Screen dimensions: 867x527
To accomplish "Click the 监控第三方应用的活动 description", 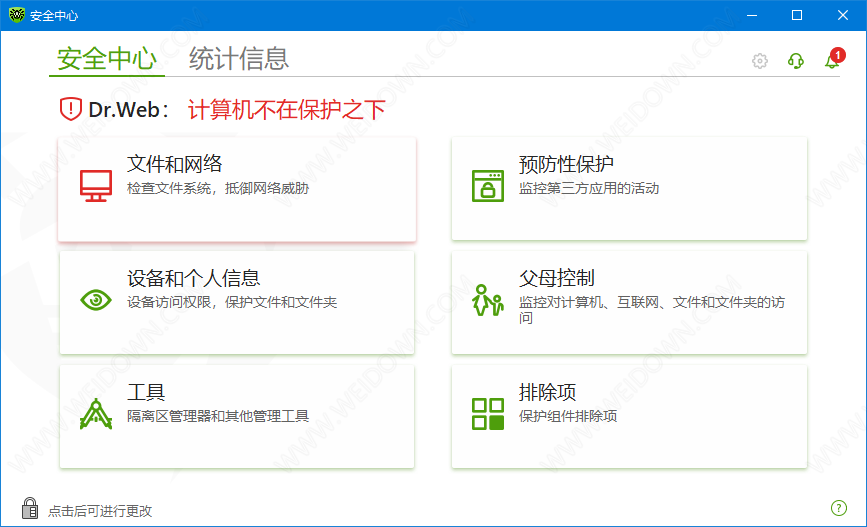I will tap(589, 189).
